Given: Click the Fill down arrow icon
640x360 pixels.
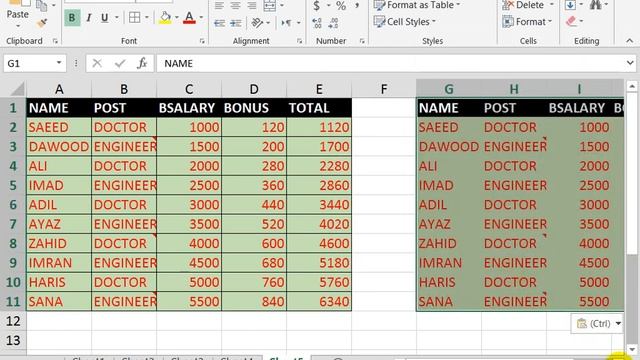Looking at the screenshot, I should point(571,5).
